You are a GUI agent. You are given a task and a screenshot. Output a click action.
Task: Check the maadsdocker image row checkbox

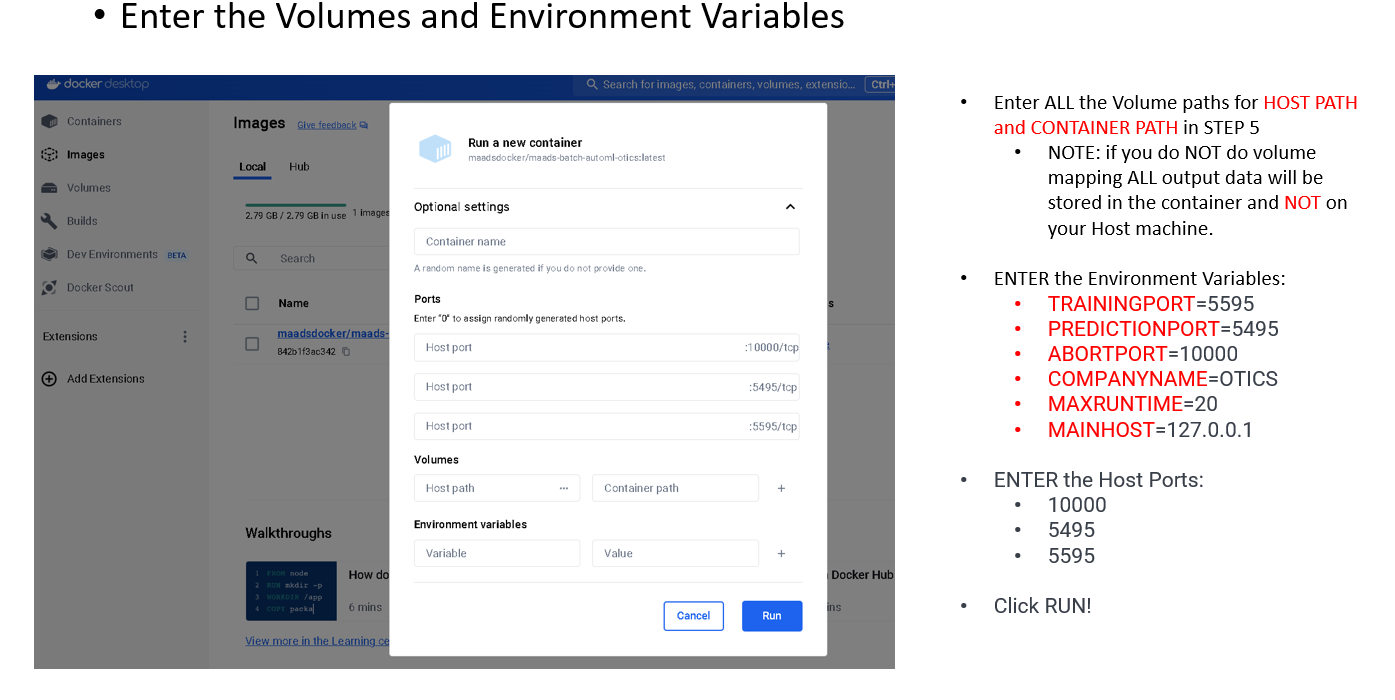[253, 343]
